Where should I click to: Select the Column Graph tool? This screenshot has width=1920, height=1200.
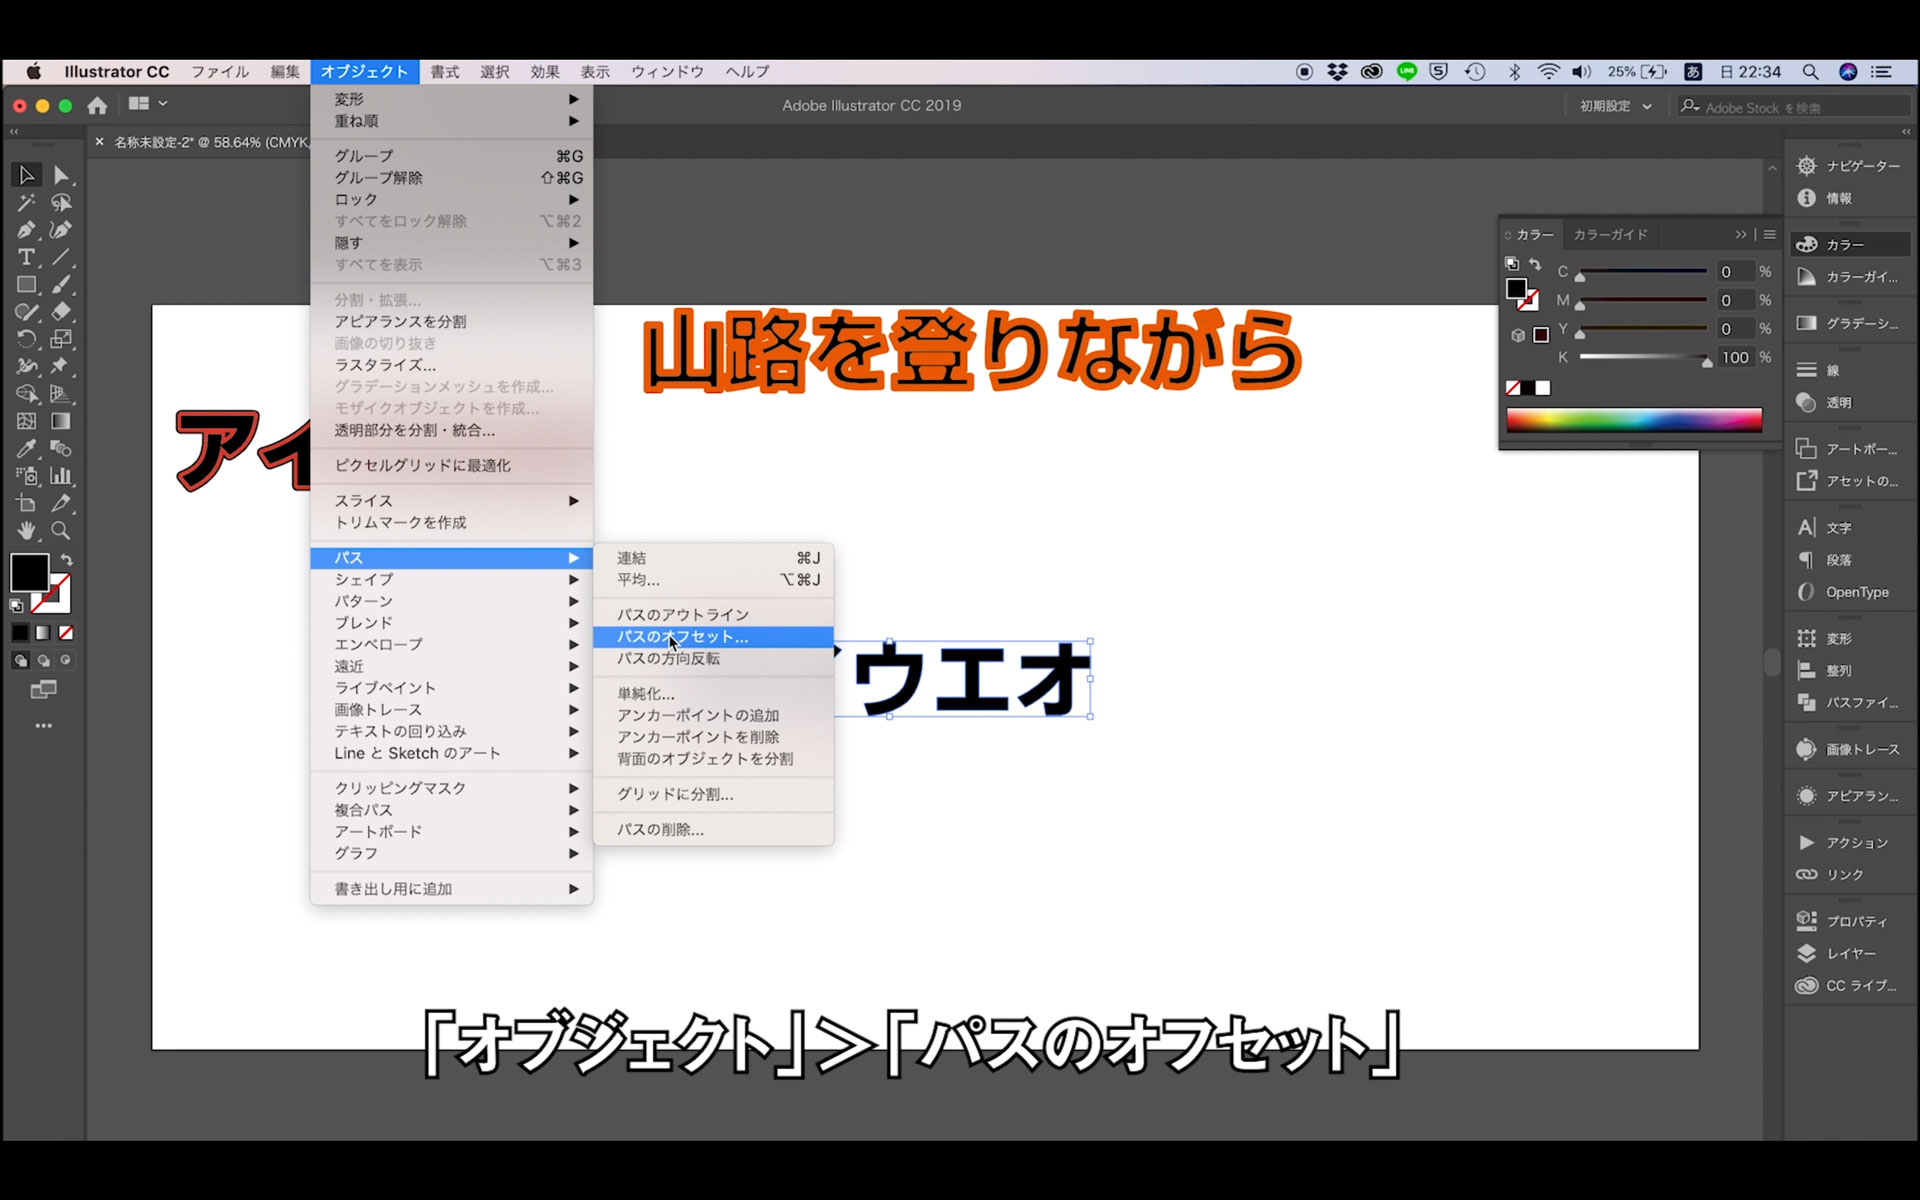(x=61, y=476)
